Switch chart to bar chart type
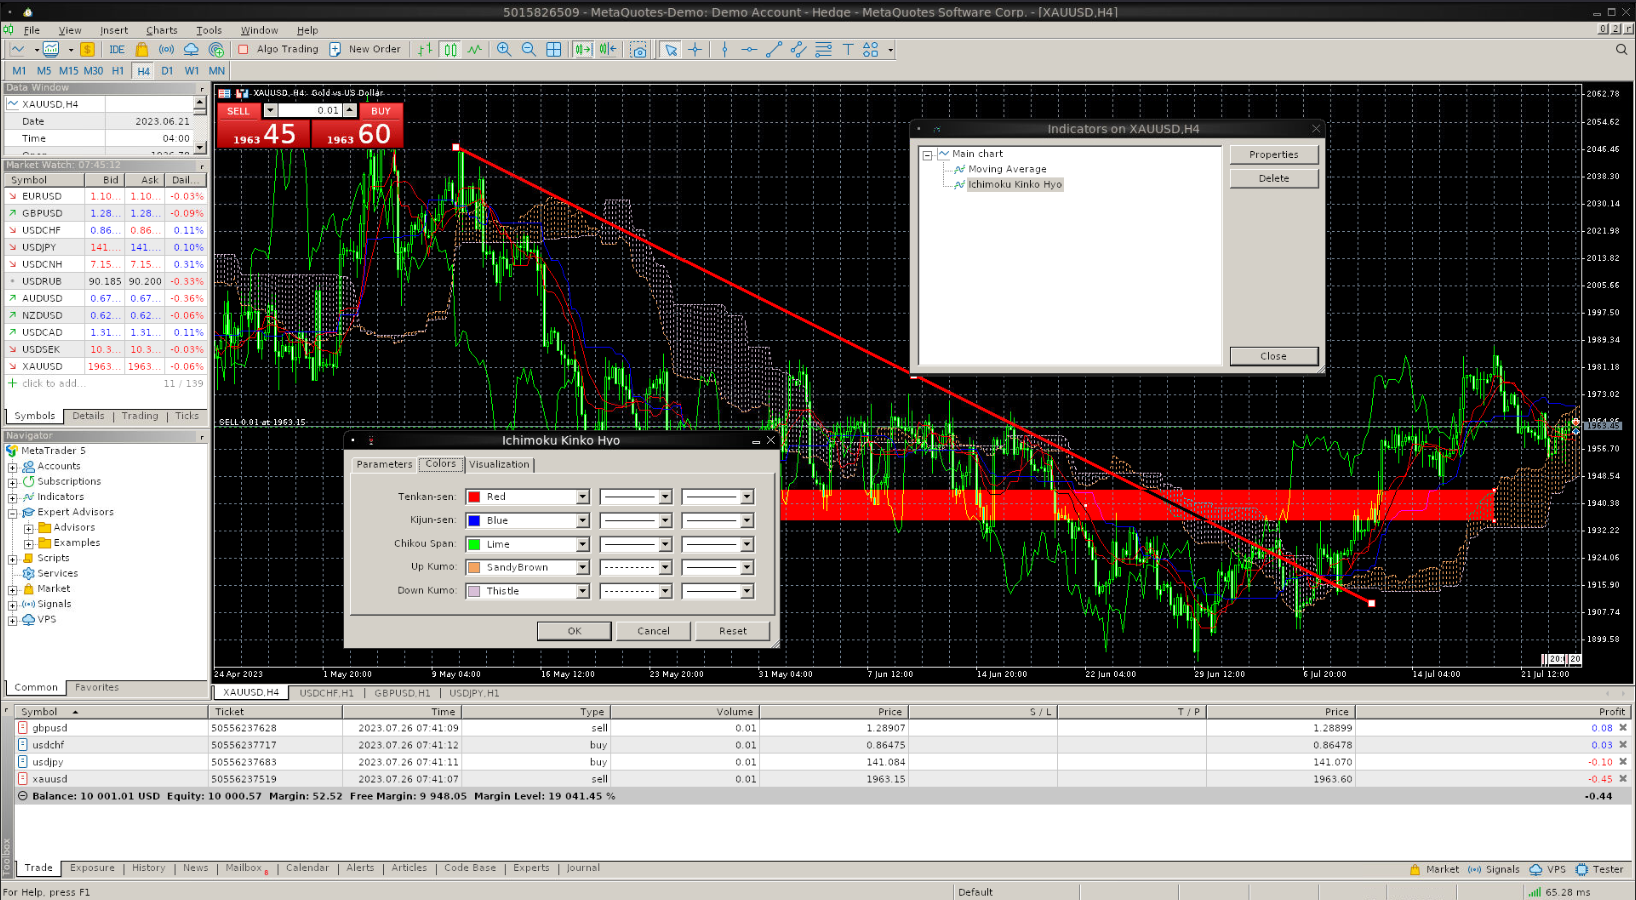This screenshot has height=900, width=1636. pos(425,49)
